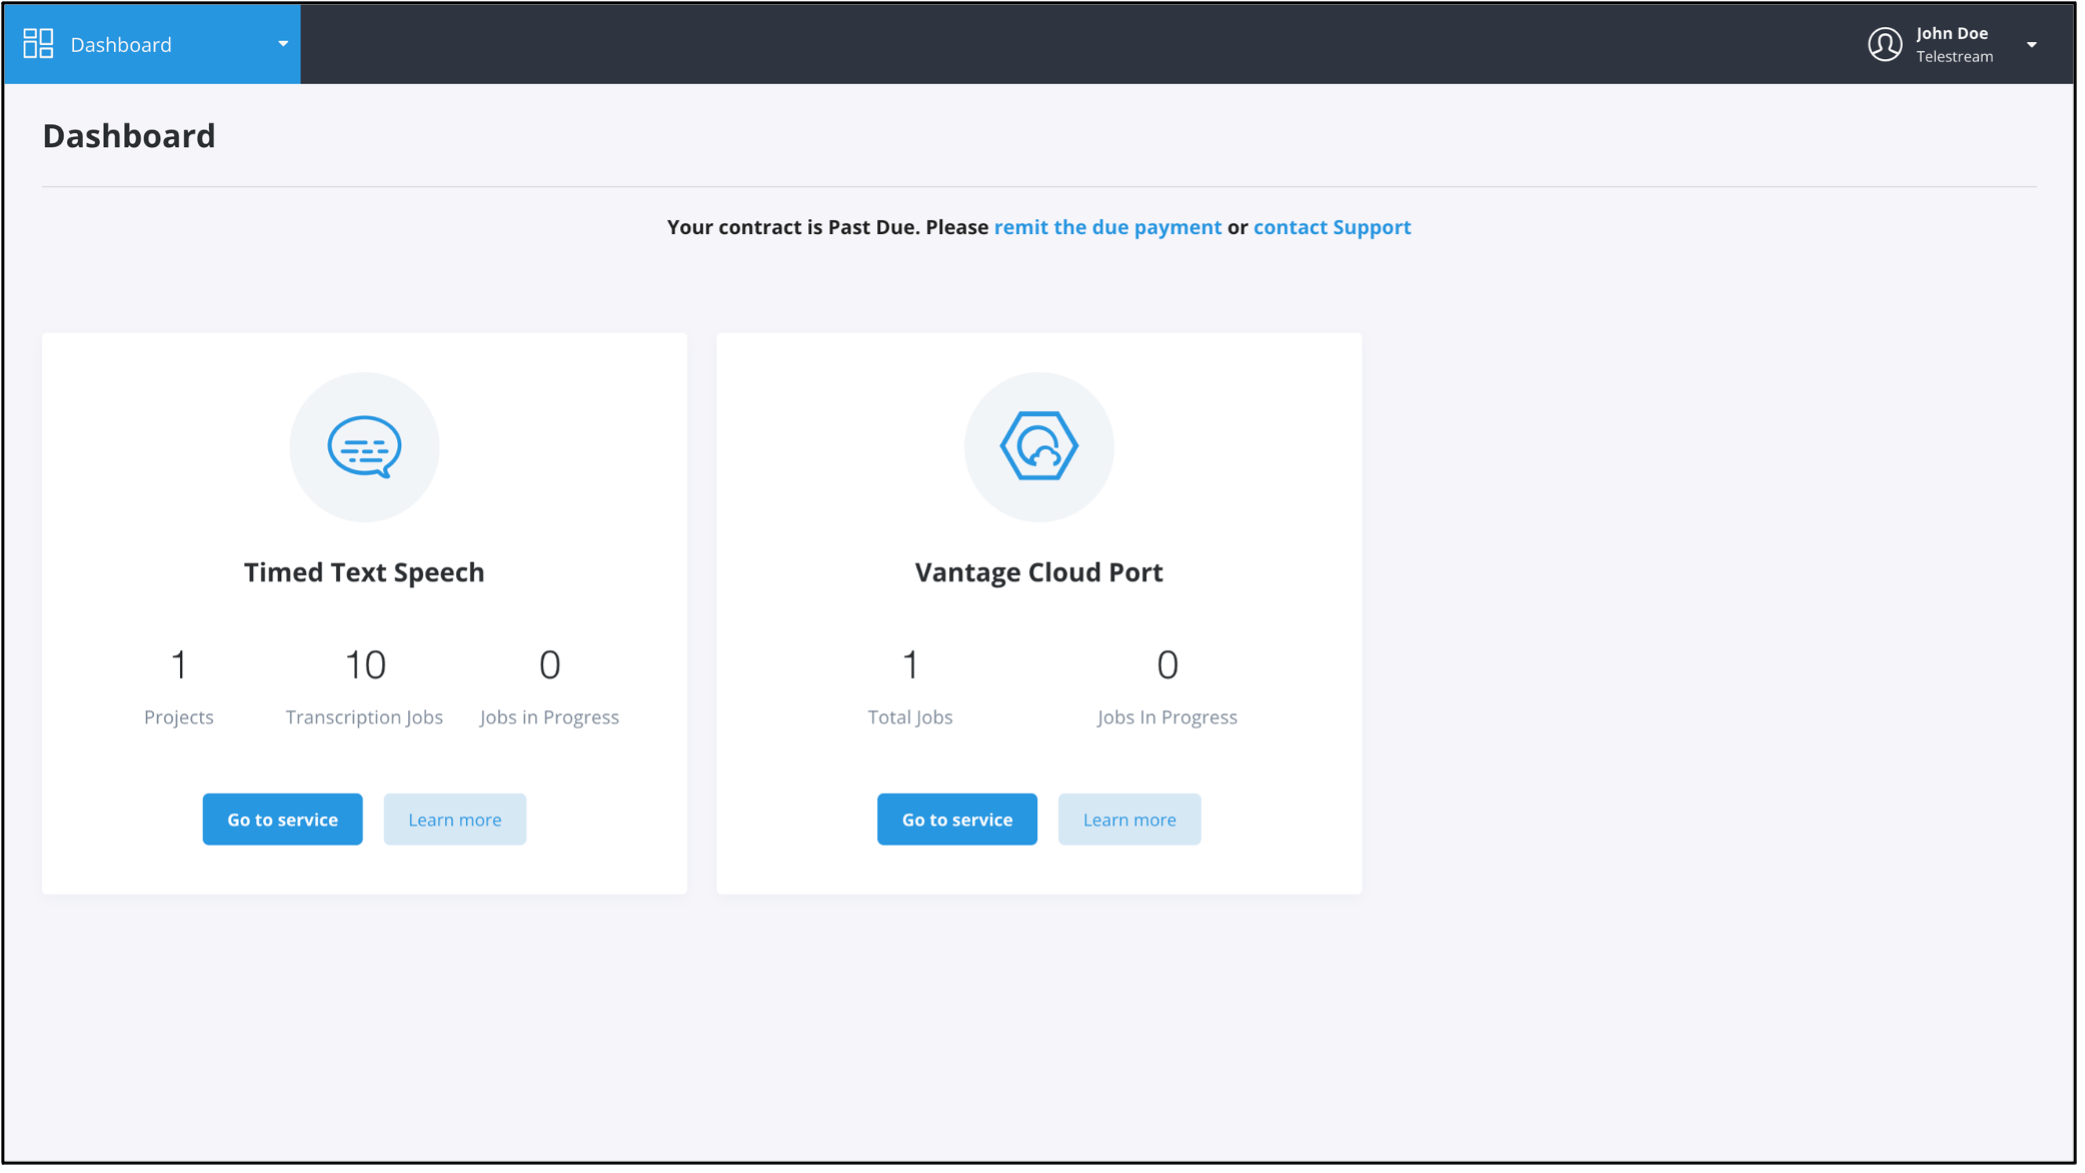Open the remit the due payment link
The image size is (2085, 1173).
[x=1107, y=227]
